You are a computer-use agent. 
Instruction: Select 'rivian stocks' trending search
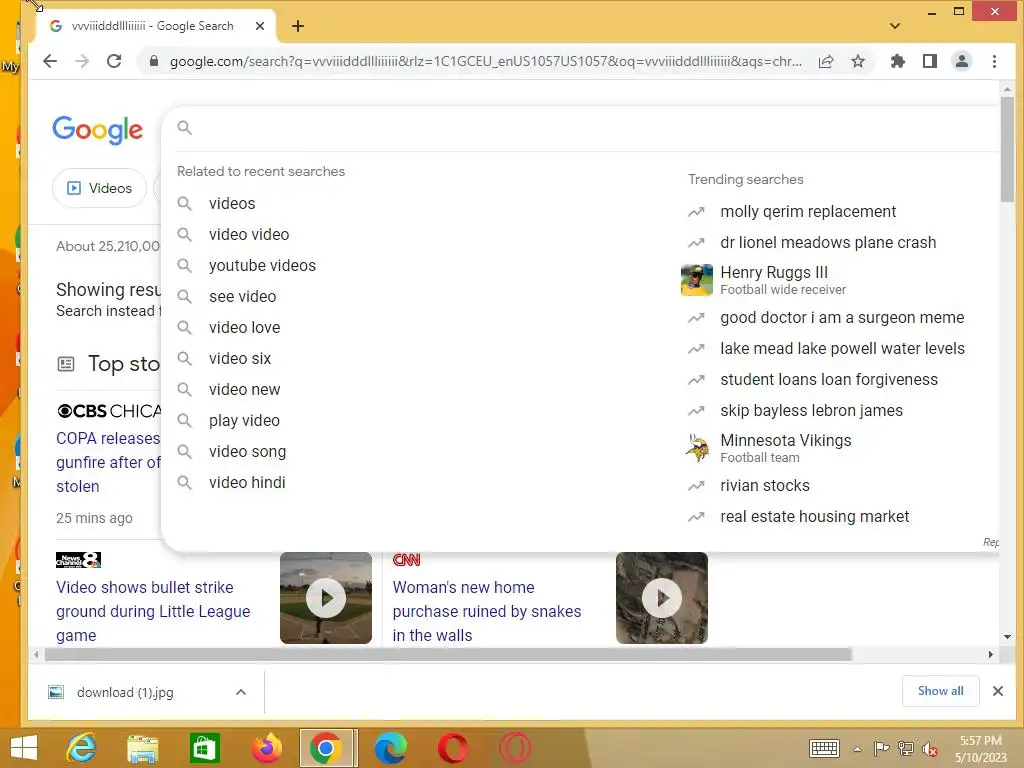(765, 486)
